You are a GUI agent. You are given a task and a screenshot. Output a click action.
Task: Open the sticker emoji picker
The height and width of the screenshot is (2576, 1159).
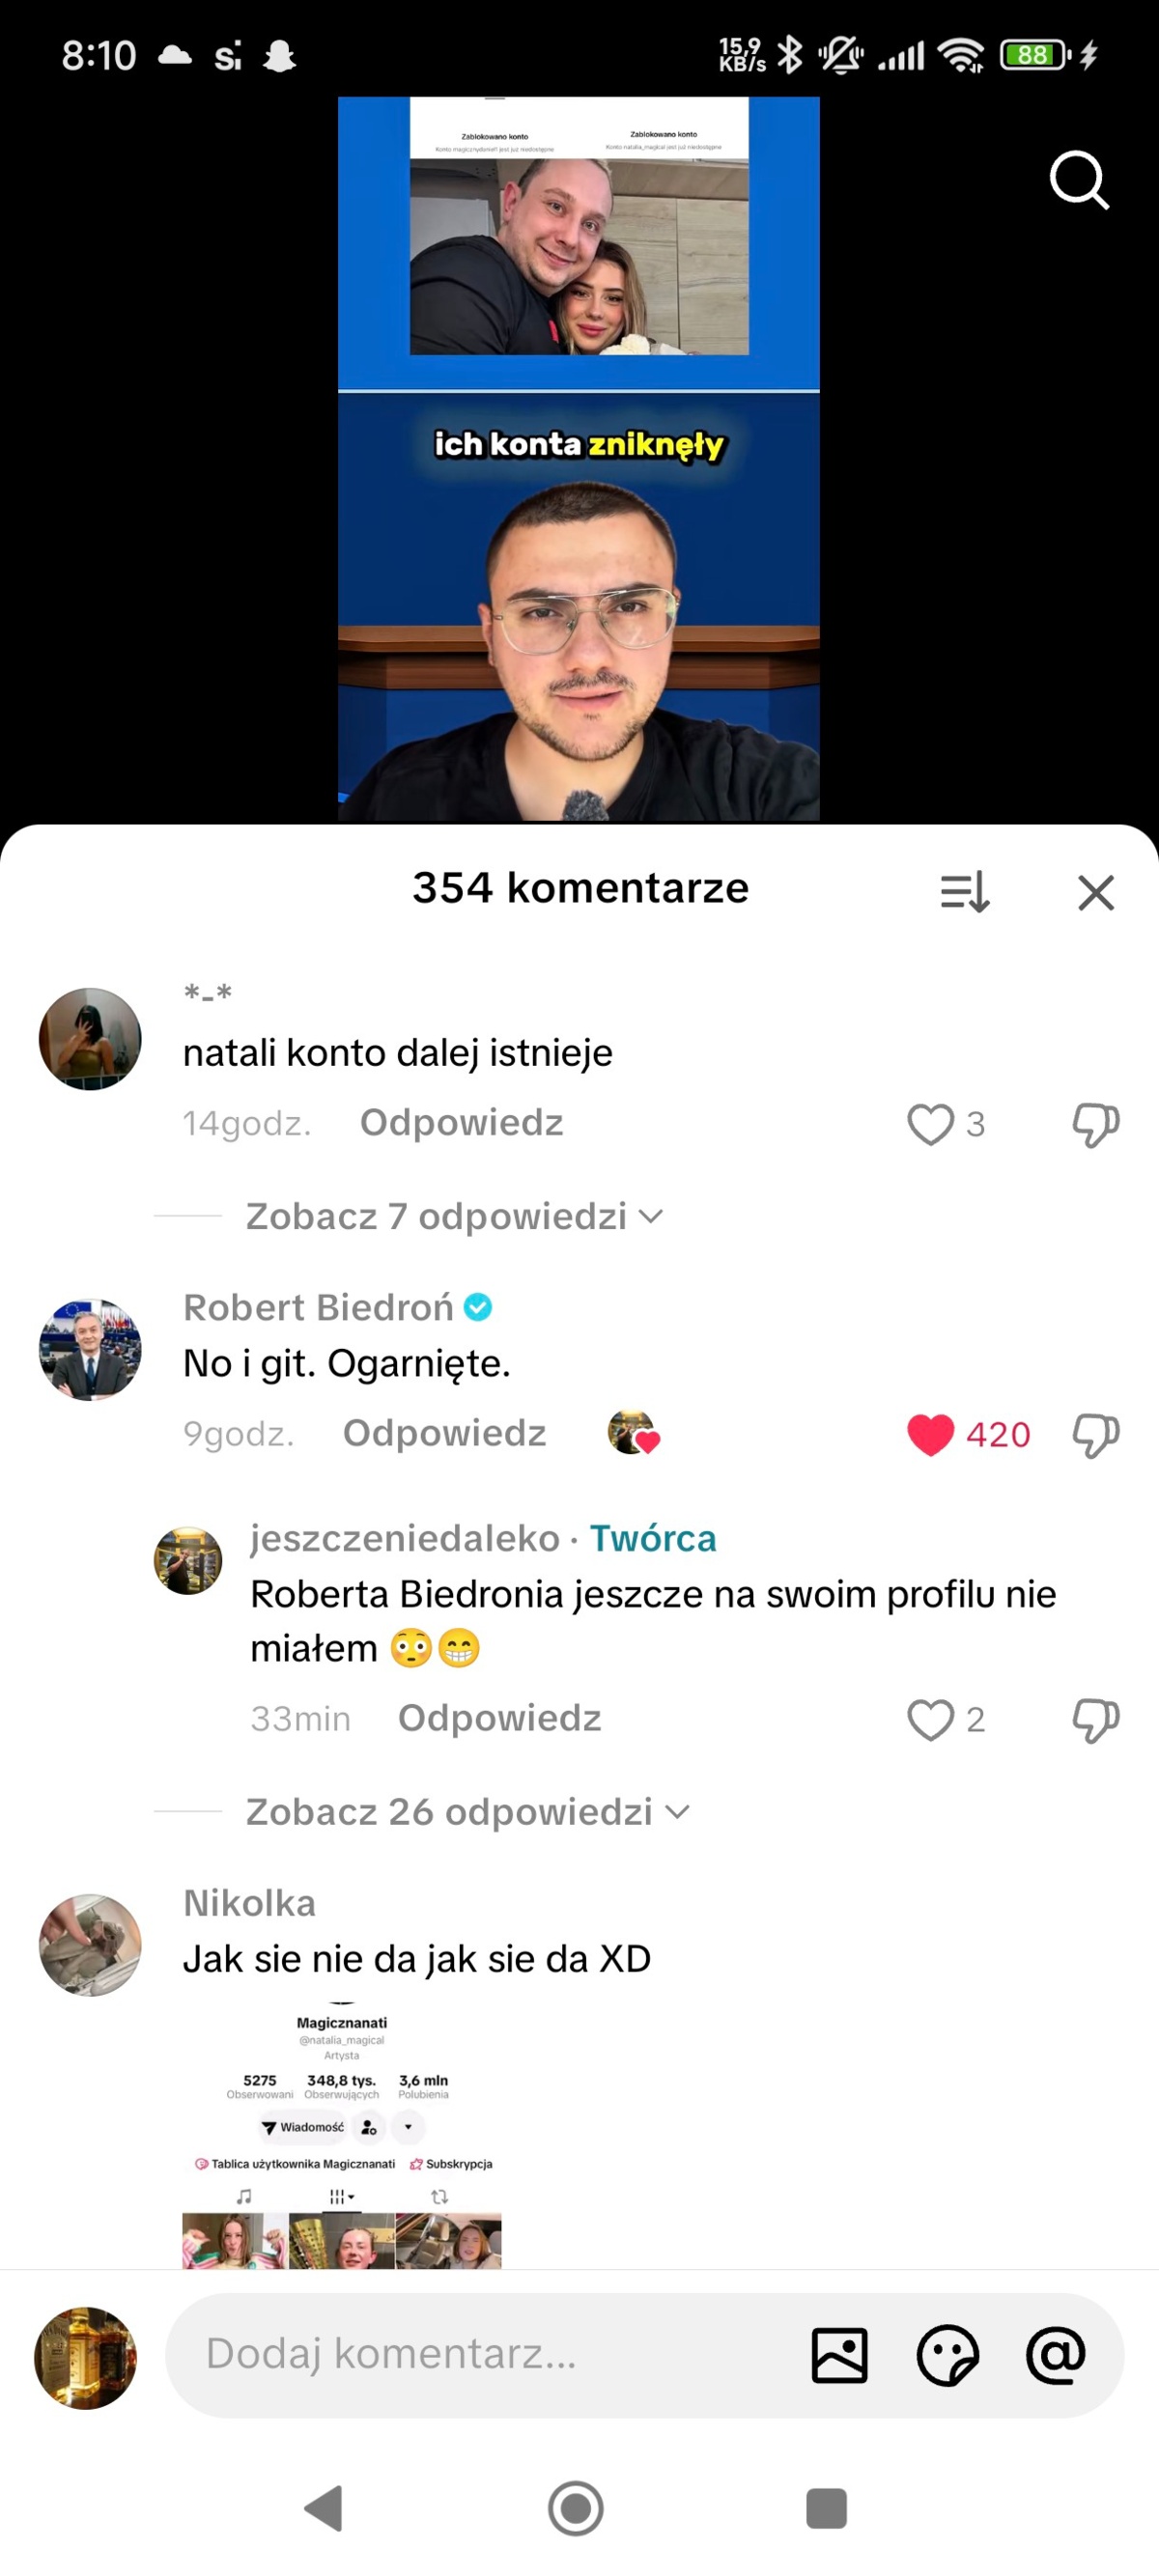947,2355
